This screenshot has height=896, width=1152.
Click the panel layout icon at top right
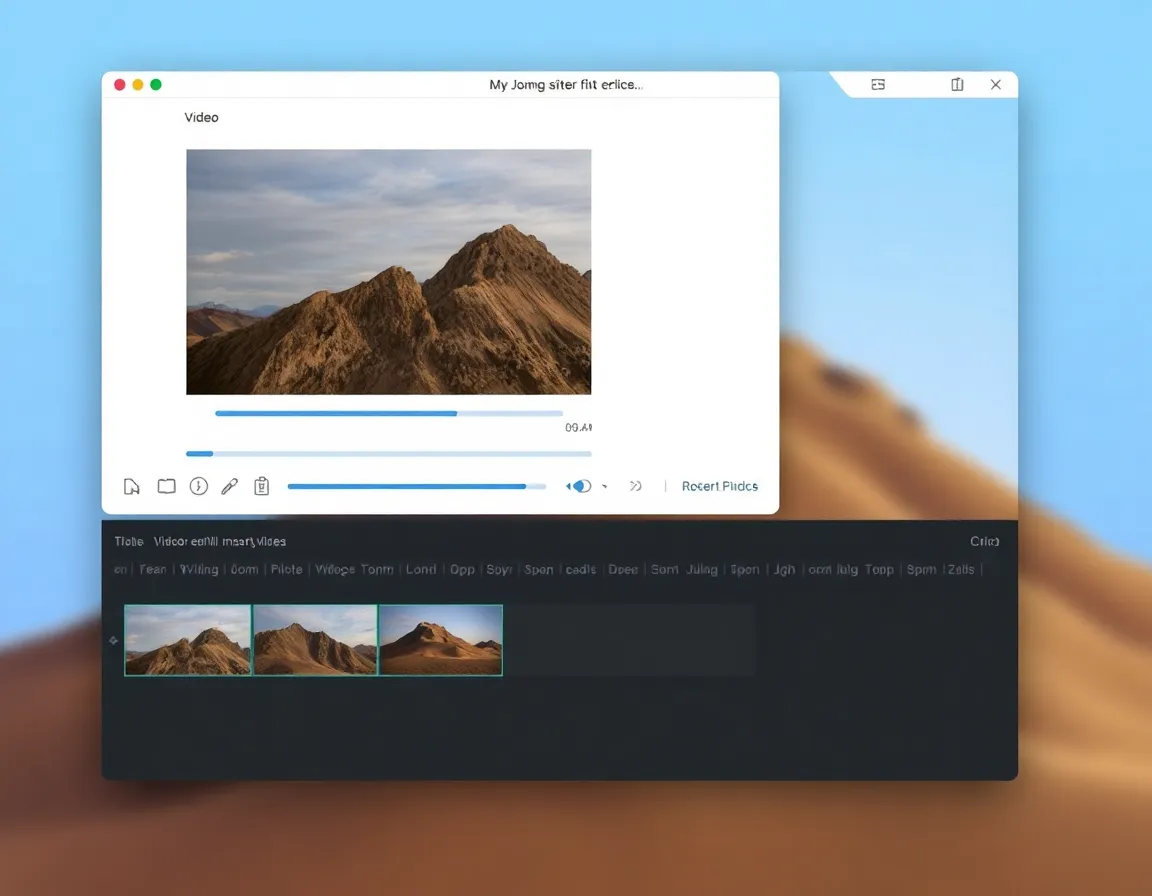[x=878, y=85]
